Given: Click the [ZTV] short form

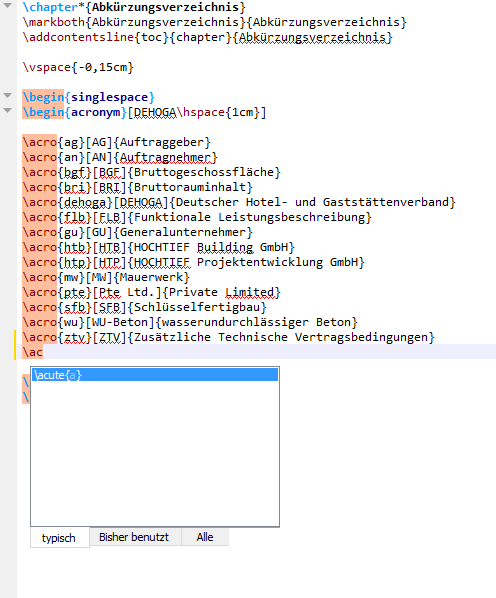Looking at the screenshot, I should pos(109,337).
